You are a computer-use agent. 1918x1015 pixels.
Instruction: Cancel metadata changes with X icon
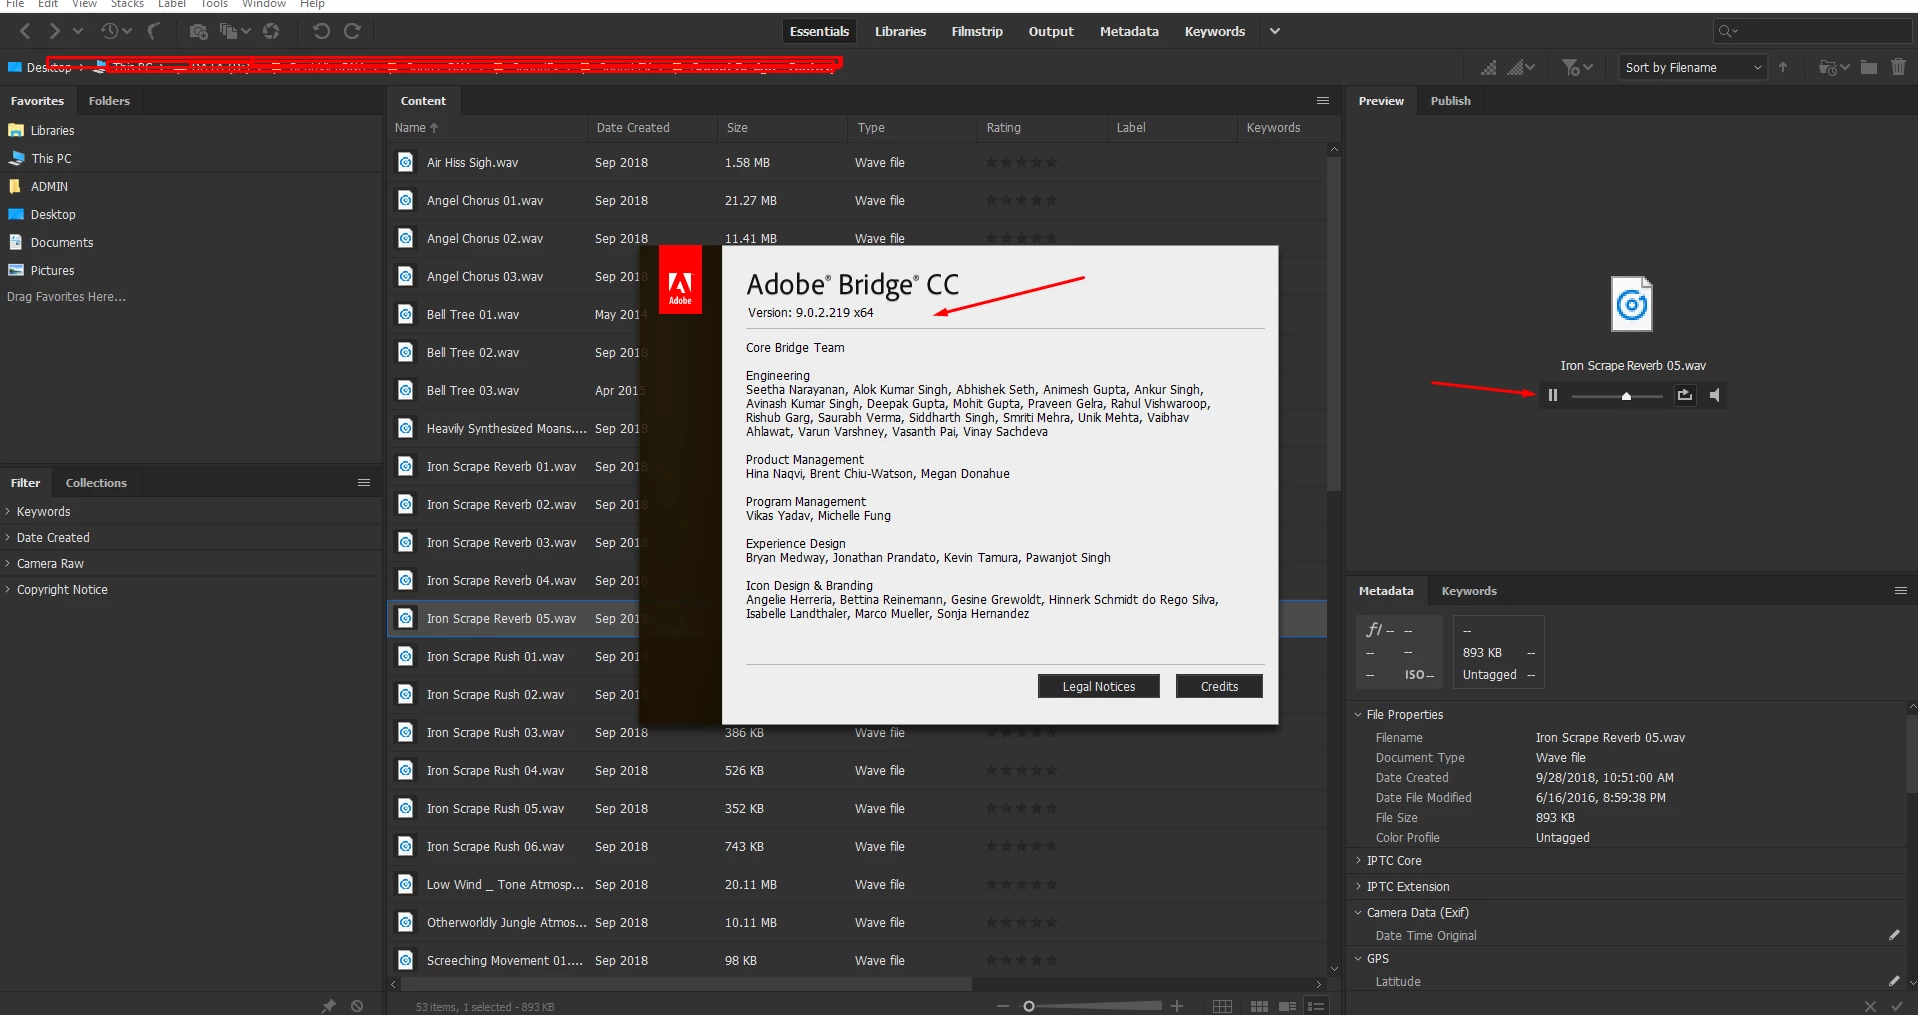click(x=1870, y=1006)
